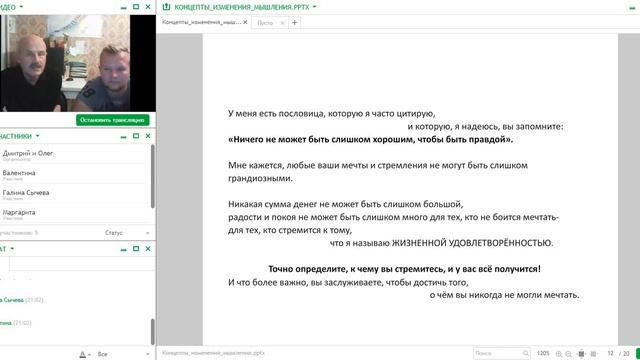
Task: Open the presentation title dropdown arrow
Action: 314,7
